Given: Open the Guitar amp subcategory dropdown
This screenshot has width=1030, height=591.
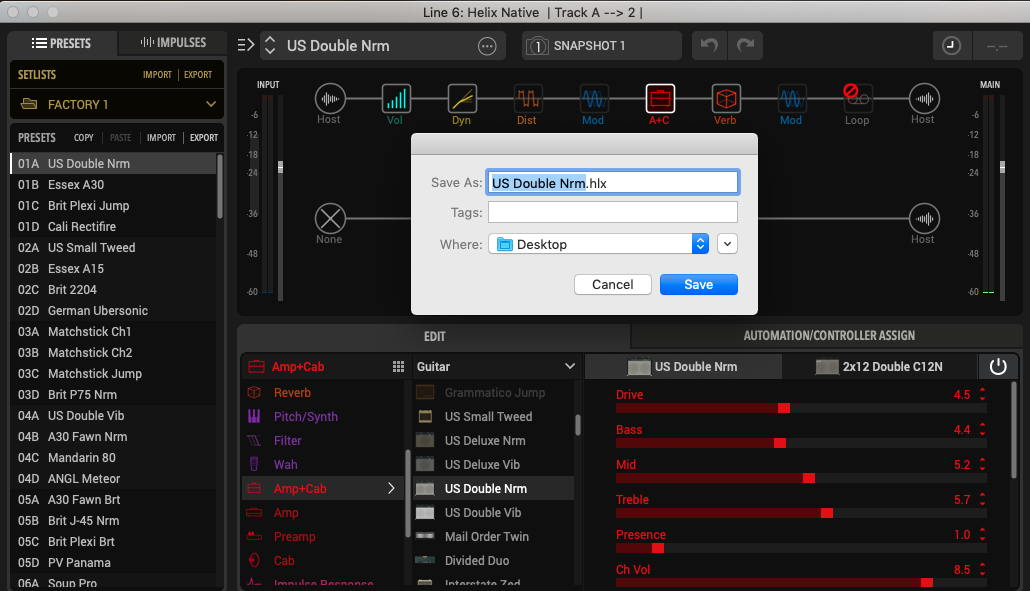Looking at the screenshot, I should [496, 366].
